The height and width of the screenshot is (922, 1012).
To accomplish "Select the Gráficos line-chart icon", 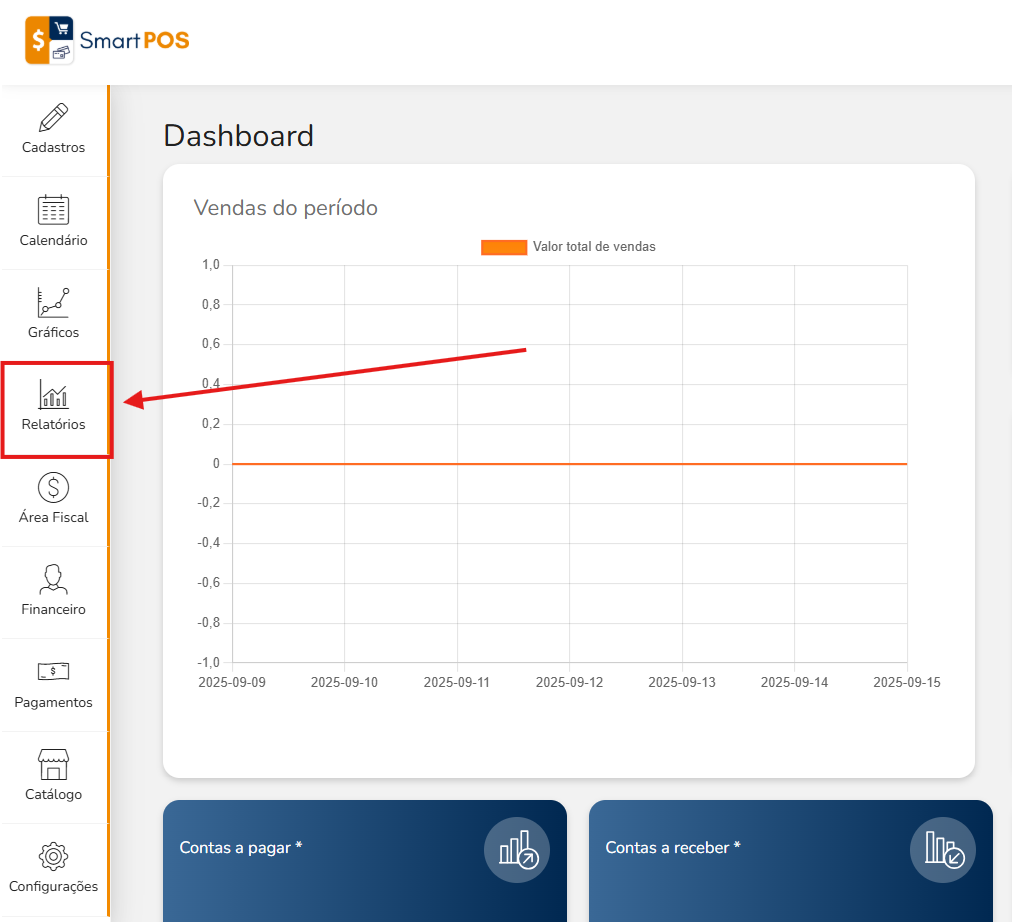I will click(54, 303).
